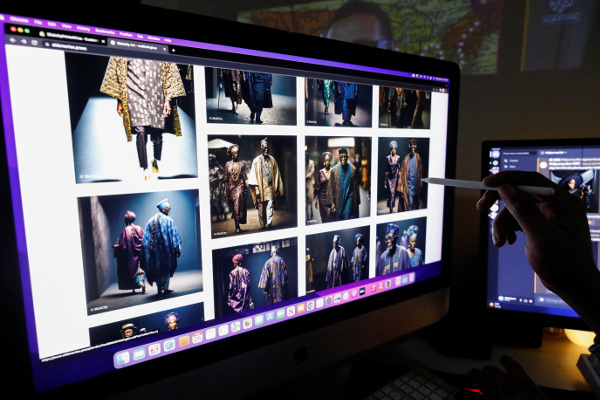Toggle the Discord microphone mute

tap(520, 301)
